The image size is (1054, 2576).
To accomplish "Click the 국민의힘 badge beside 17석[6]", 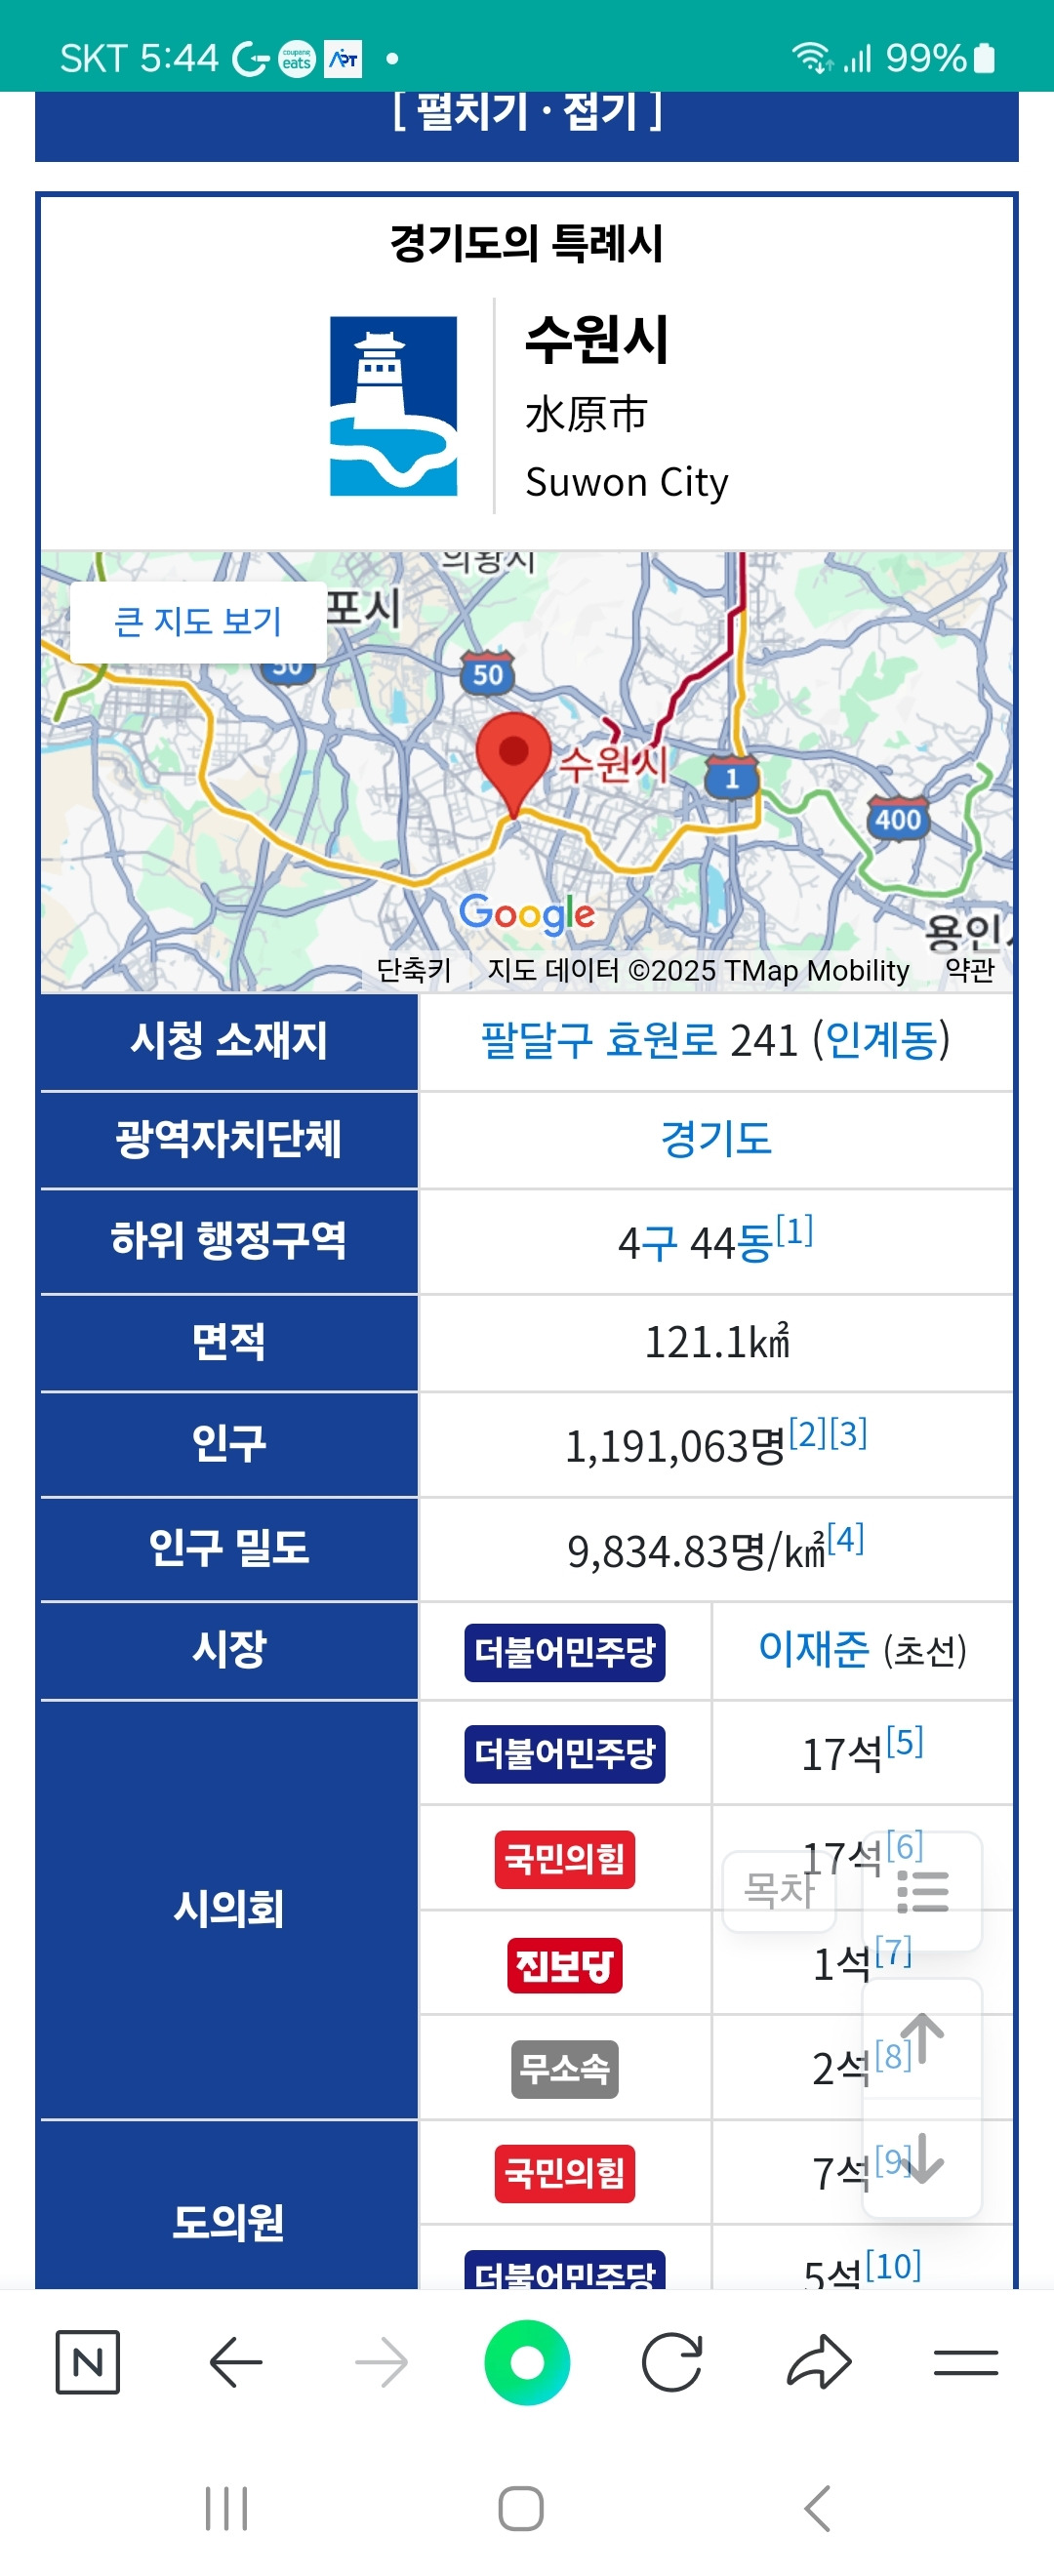I will pos(565,1859).
